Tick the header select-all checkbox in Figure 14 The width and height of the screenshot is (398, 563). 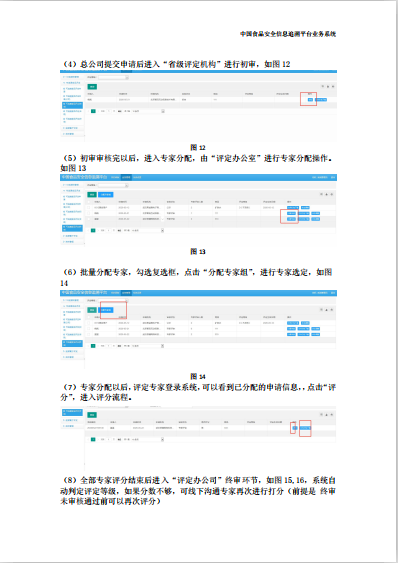[x=89, y=317]
